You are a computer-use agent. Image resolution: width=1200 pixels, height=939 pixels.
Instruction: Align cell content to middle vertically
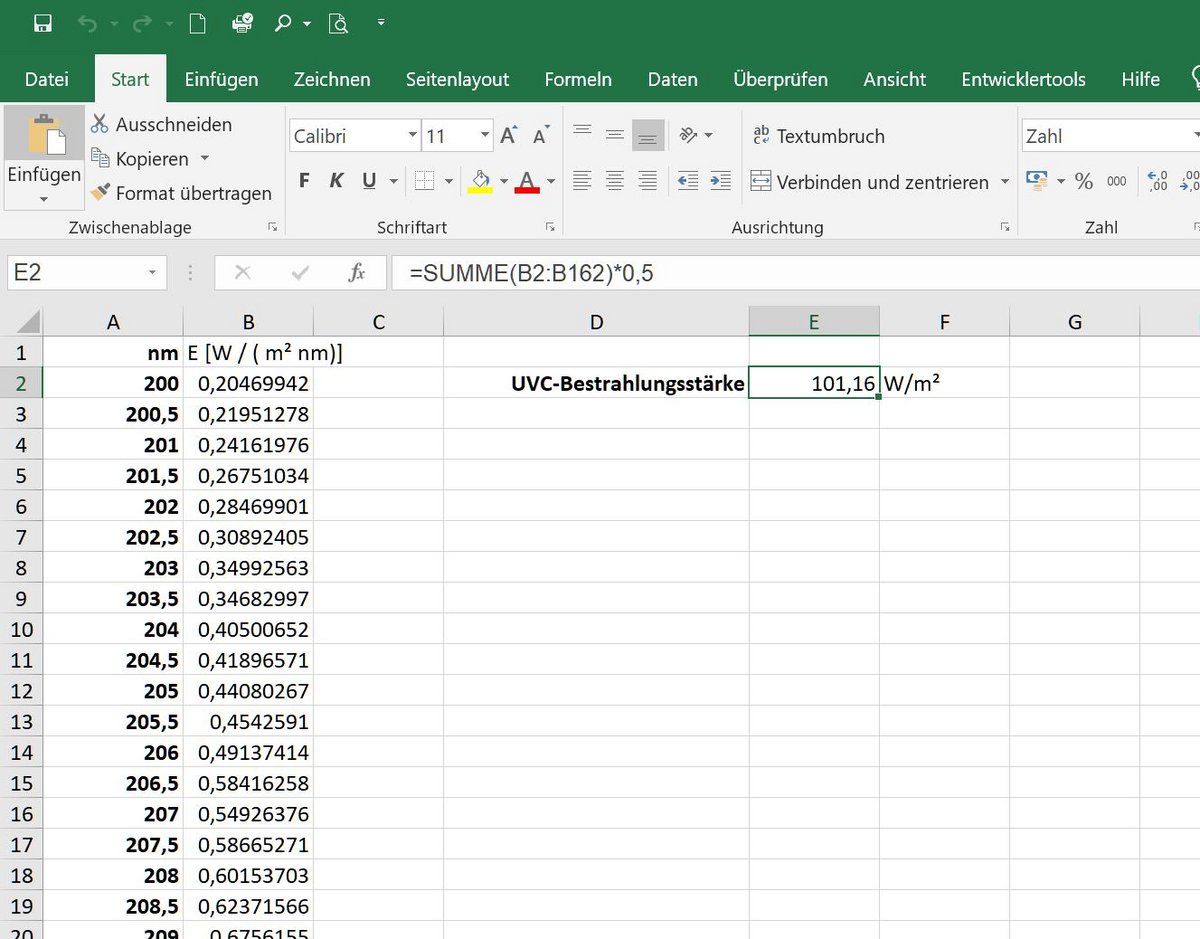point(615,135)
